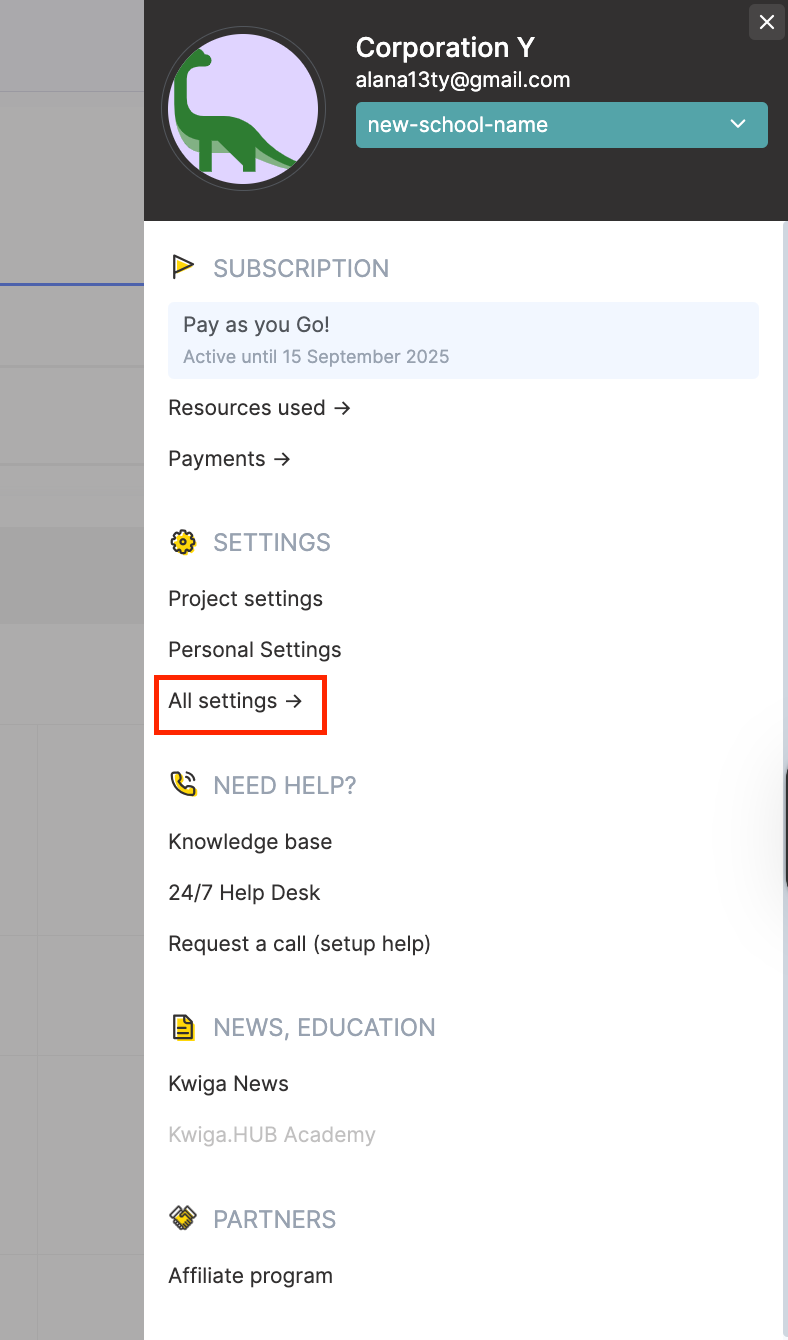Read Kwiga News
Screen dimensions: 788x1340
[228, 1084]
